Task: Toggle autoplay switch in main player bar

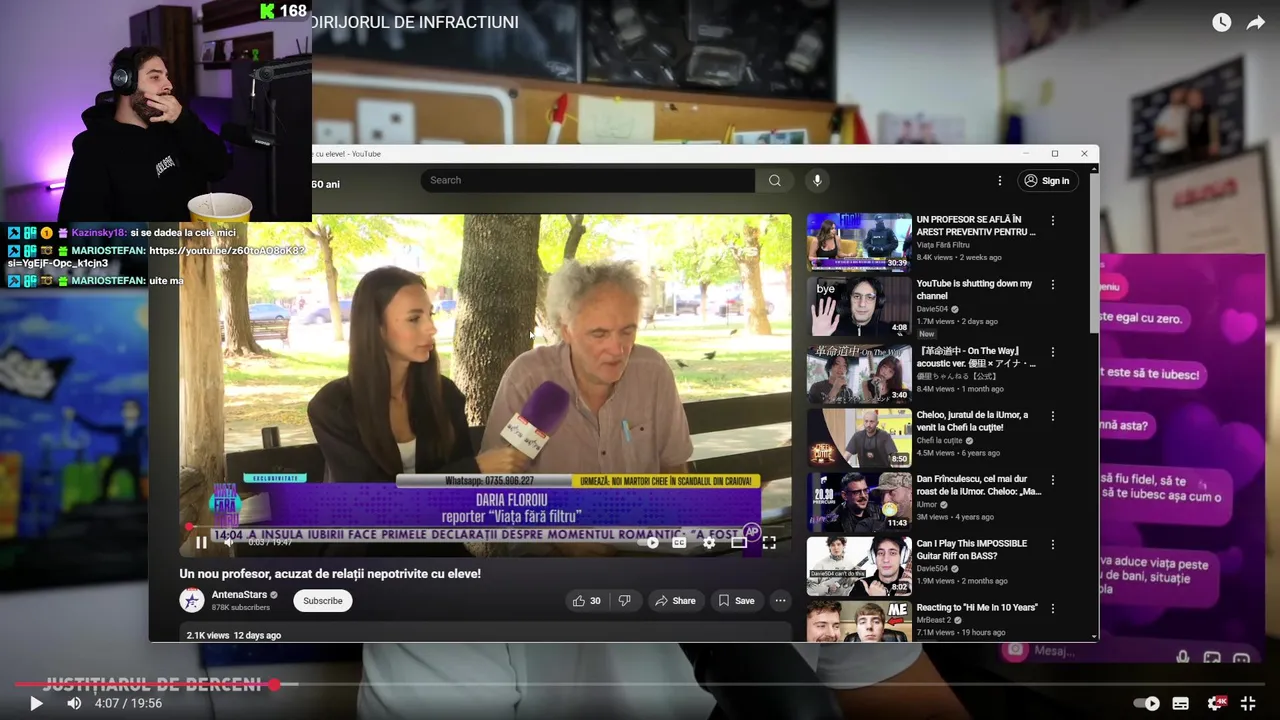Action: pos(1147,703)
